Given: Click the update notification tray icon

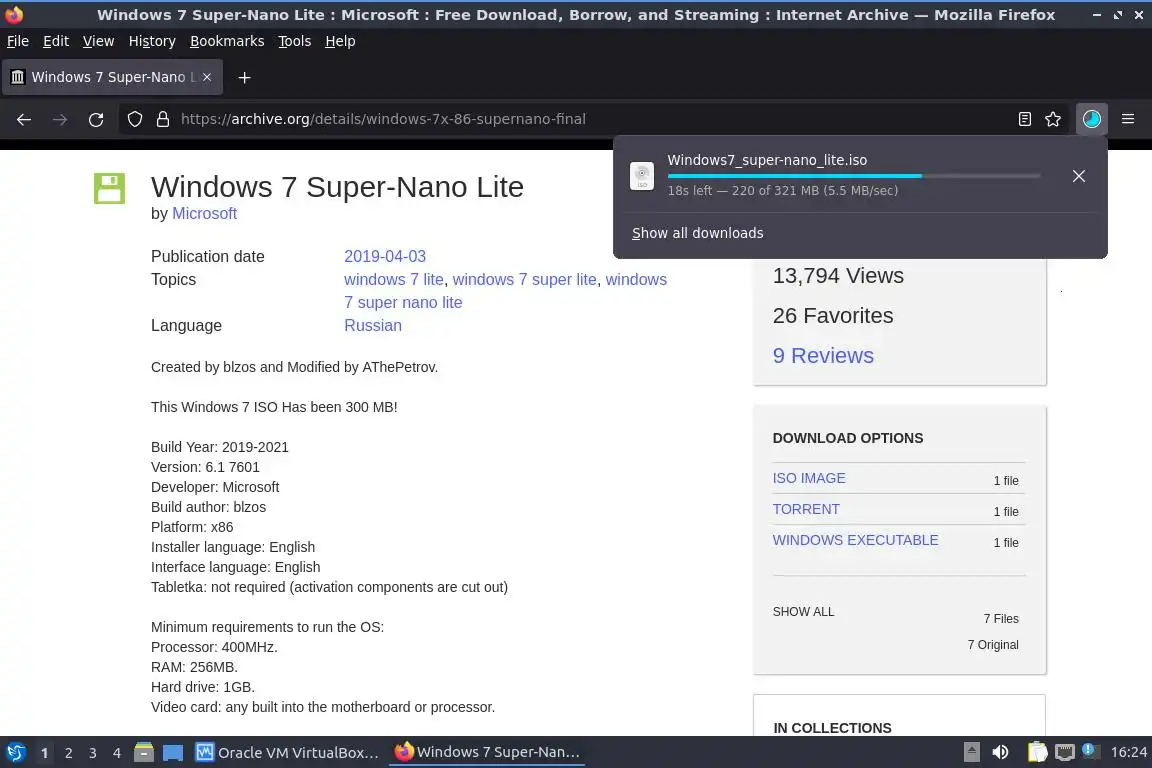Looking at the screenshot, I should click(1090, 750).
